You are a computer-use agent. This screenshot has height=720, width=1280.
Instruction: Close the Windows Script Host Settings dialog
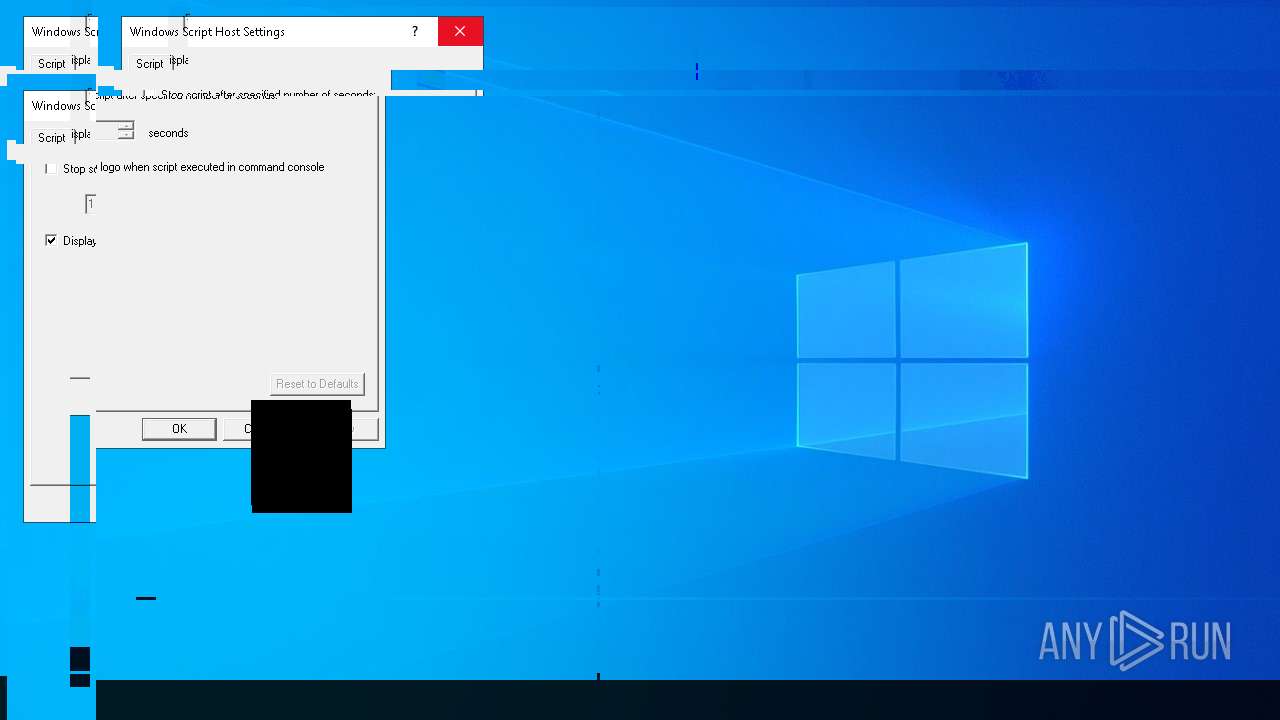460,32
